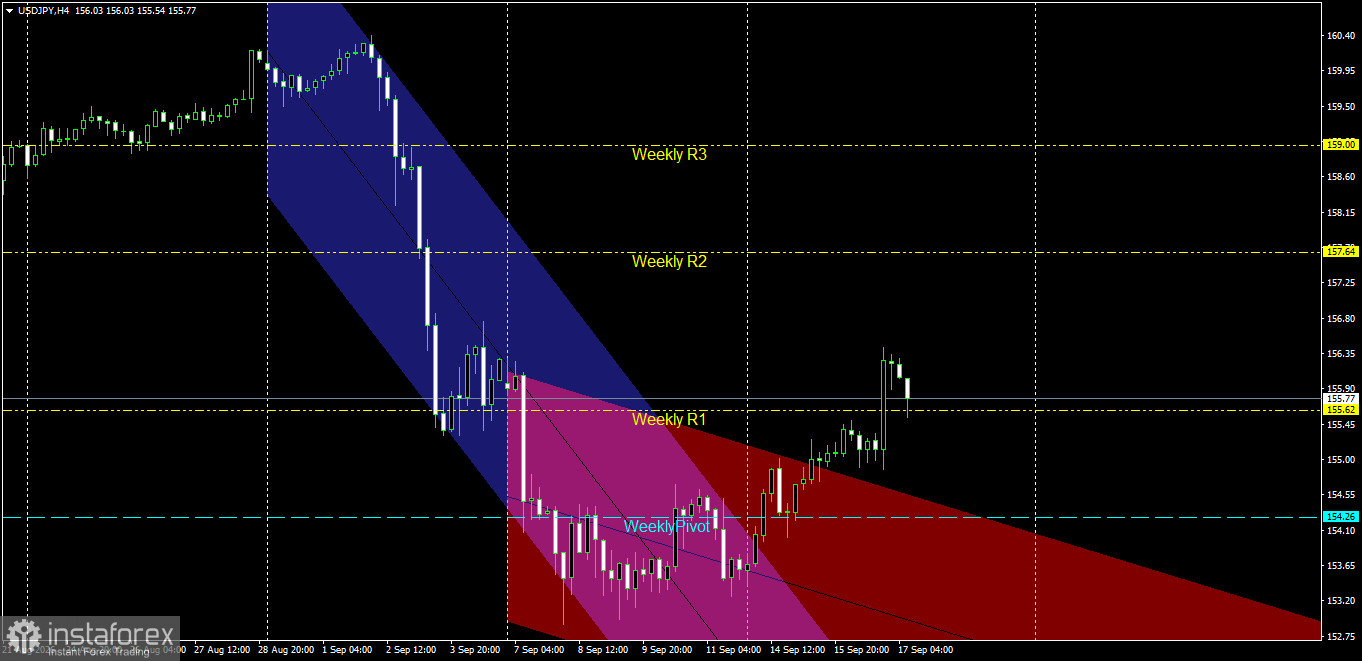Image resolution: width=1362 pixels, height=661 pixels.
Task: Click the 9 Sep 20:00 time label
Action: 667,650
